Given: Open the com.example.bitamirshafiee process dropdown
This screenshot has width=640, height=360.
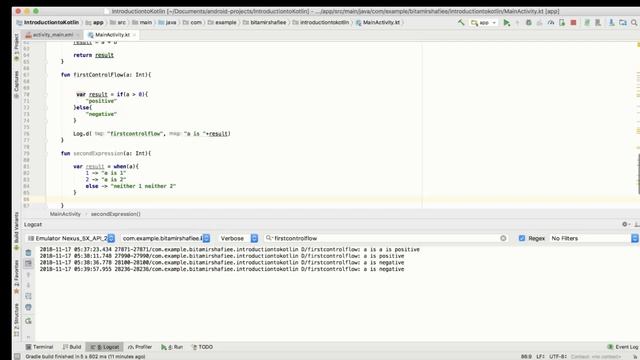Looking at the screenshot, I should coord(166,238).
